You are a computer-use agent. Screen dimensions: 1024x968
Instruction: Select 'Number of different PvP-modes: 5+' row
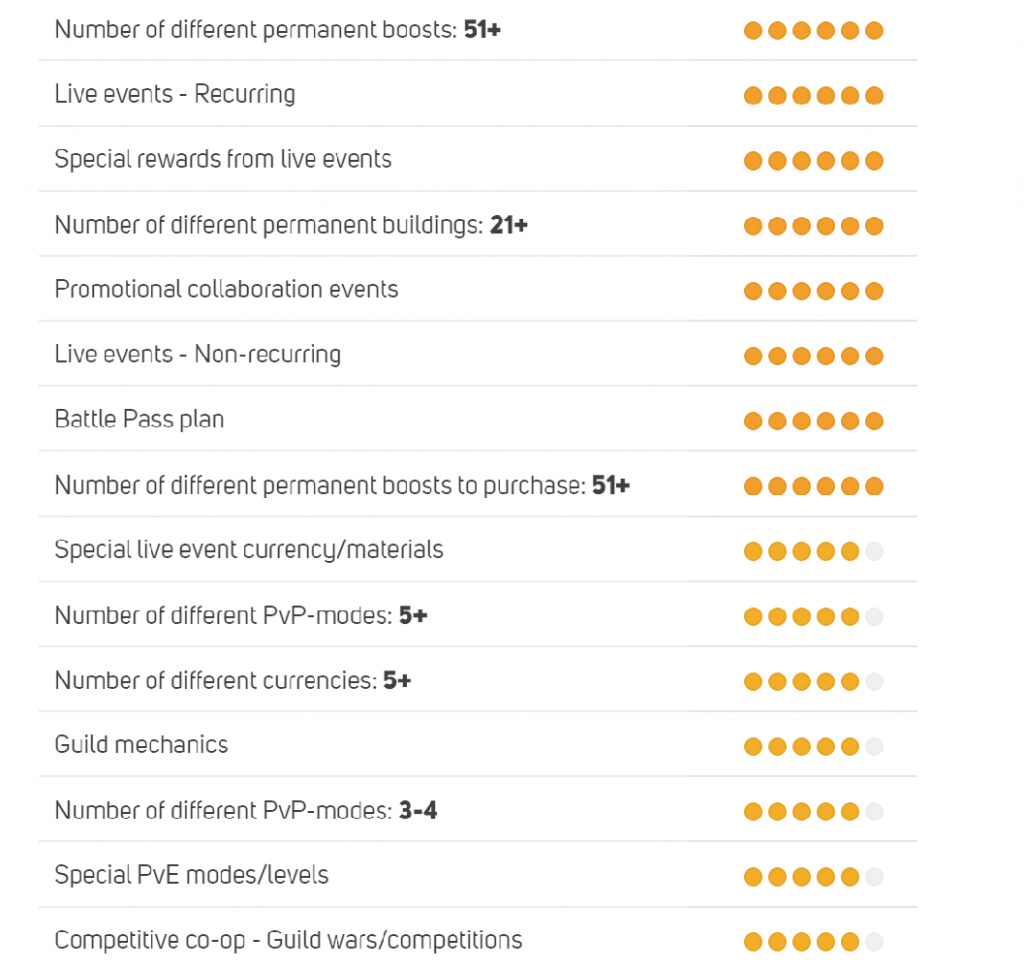coord(240,616)
